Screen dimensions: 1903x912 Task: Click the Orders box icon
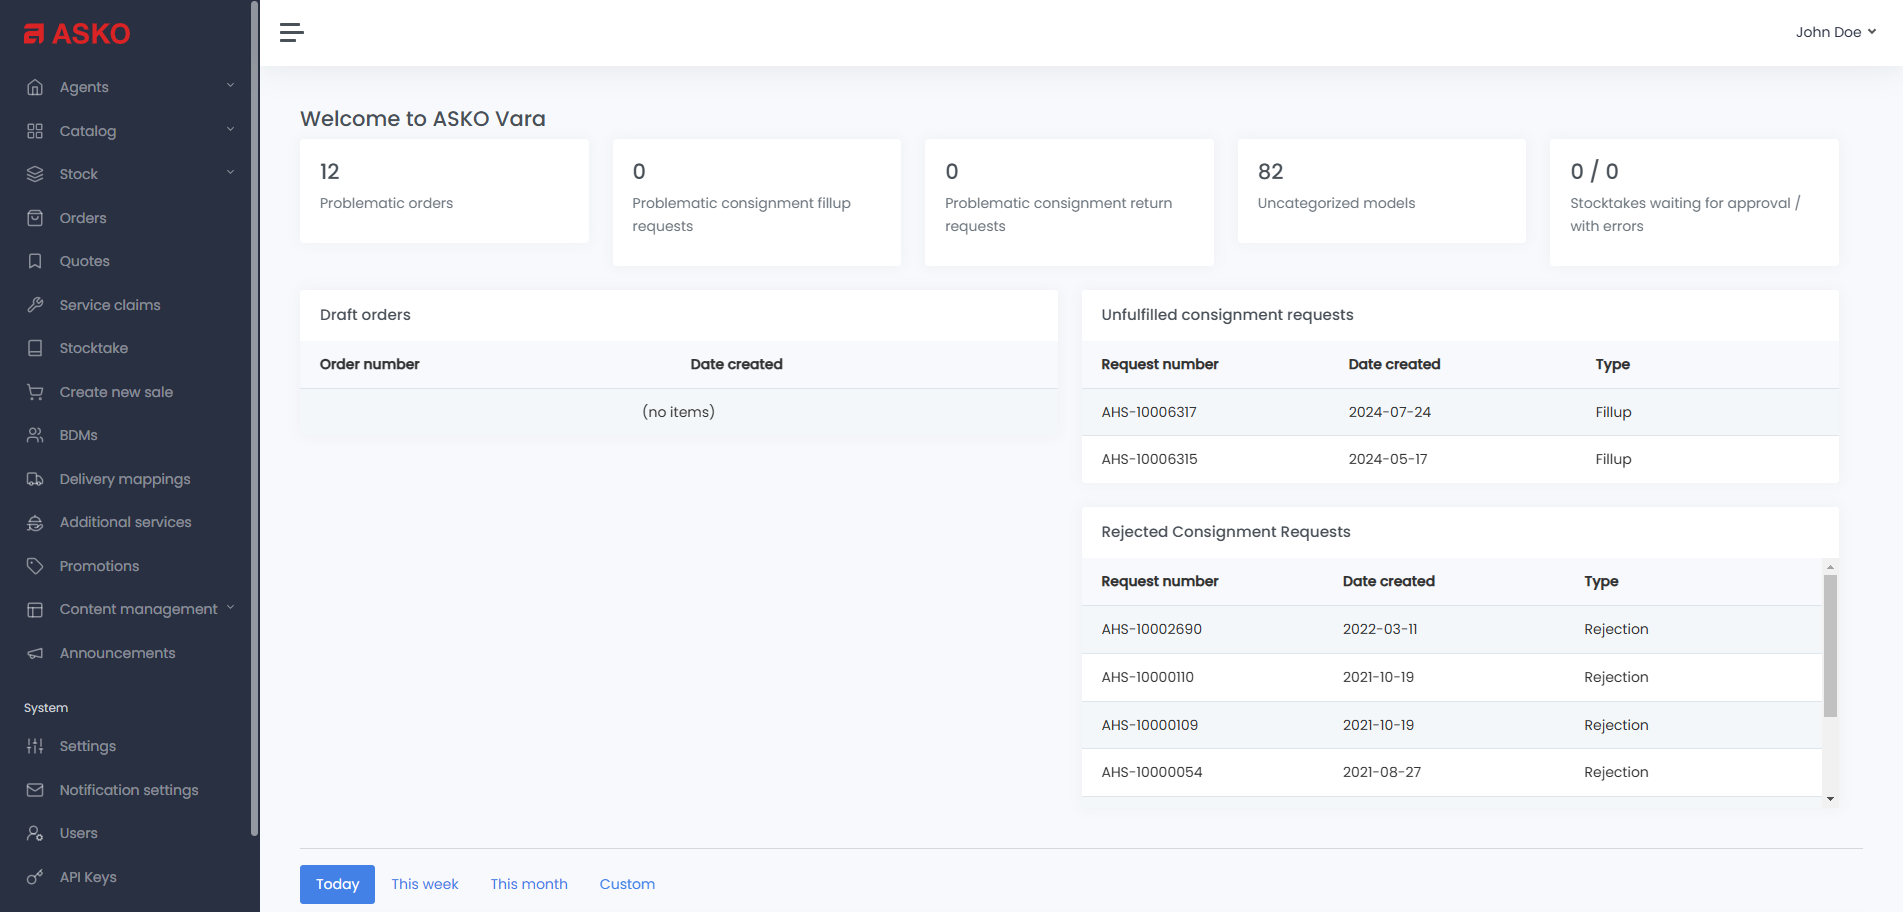(x=35, y=218)
